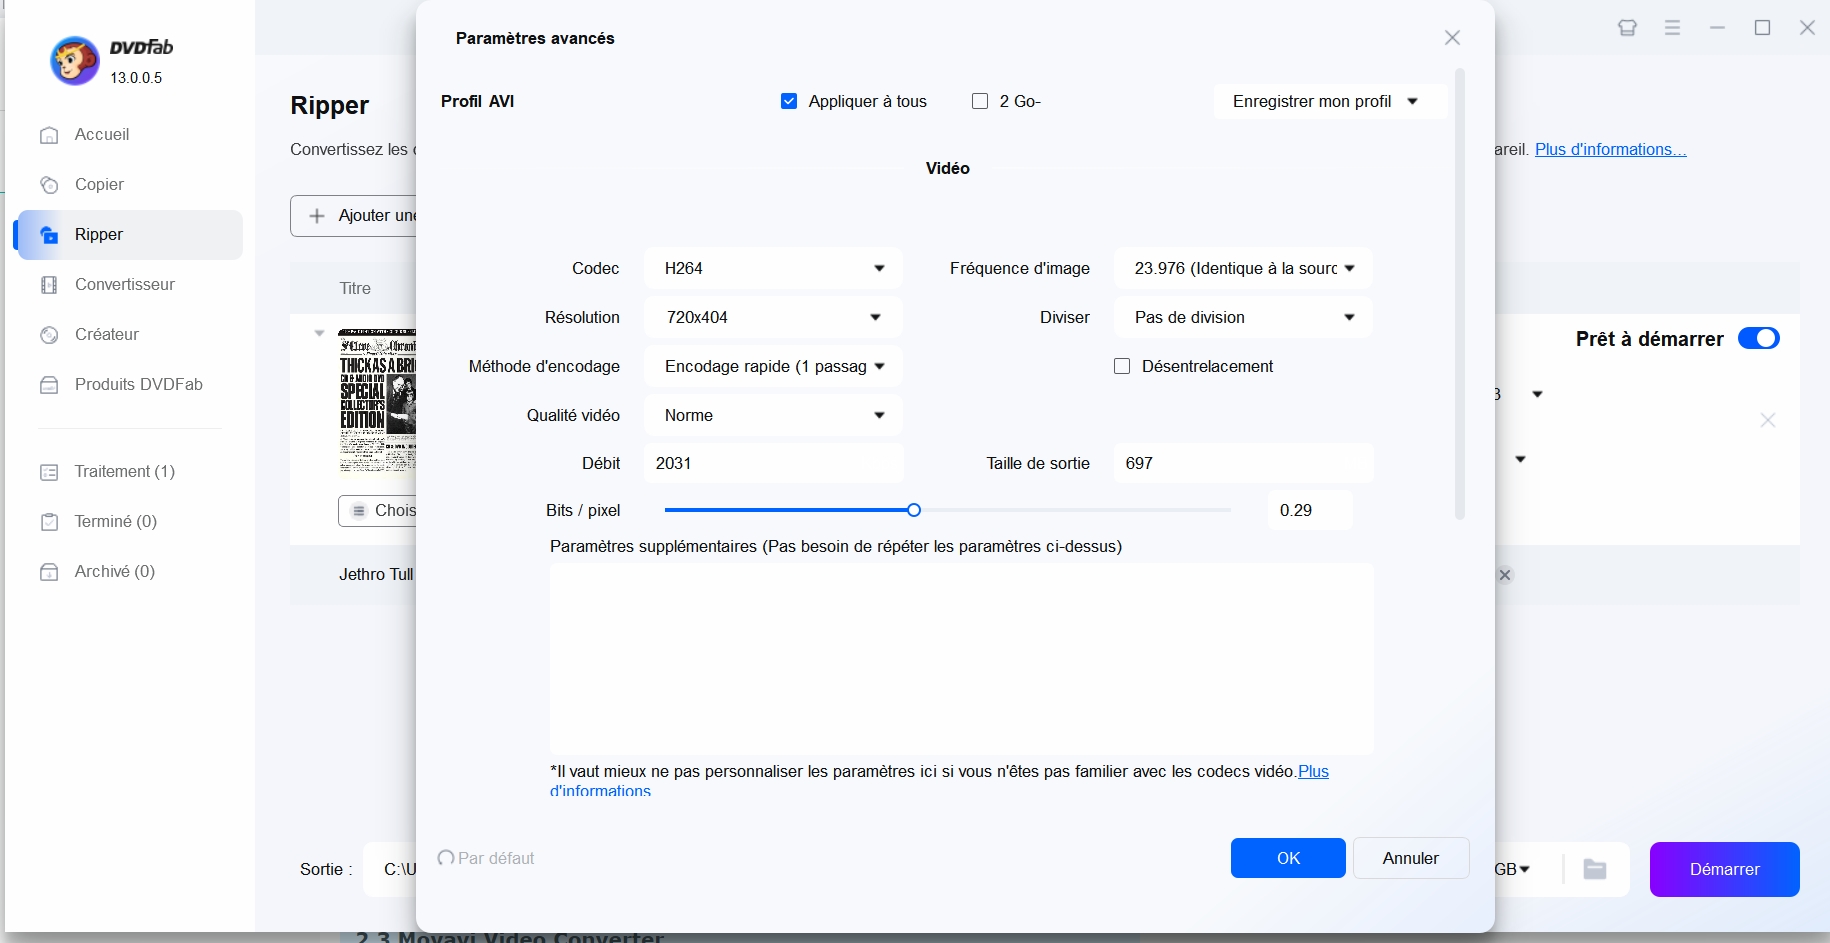Open the Enregistrer mon profil dropdown

click(x=1330, y=101)
